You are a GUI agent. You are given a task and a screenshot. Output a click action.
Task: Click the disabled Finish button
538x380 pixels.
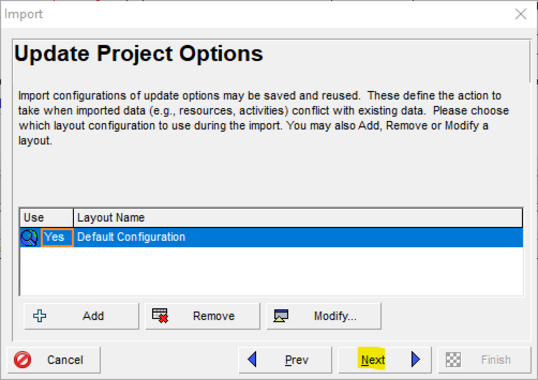(484, 360)
